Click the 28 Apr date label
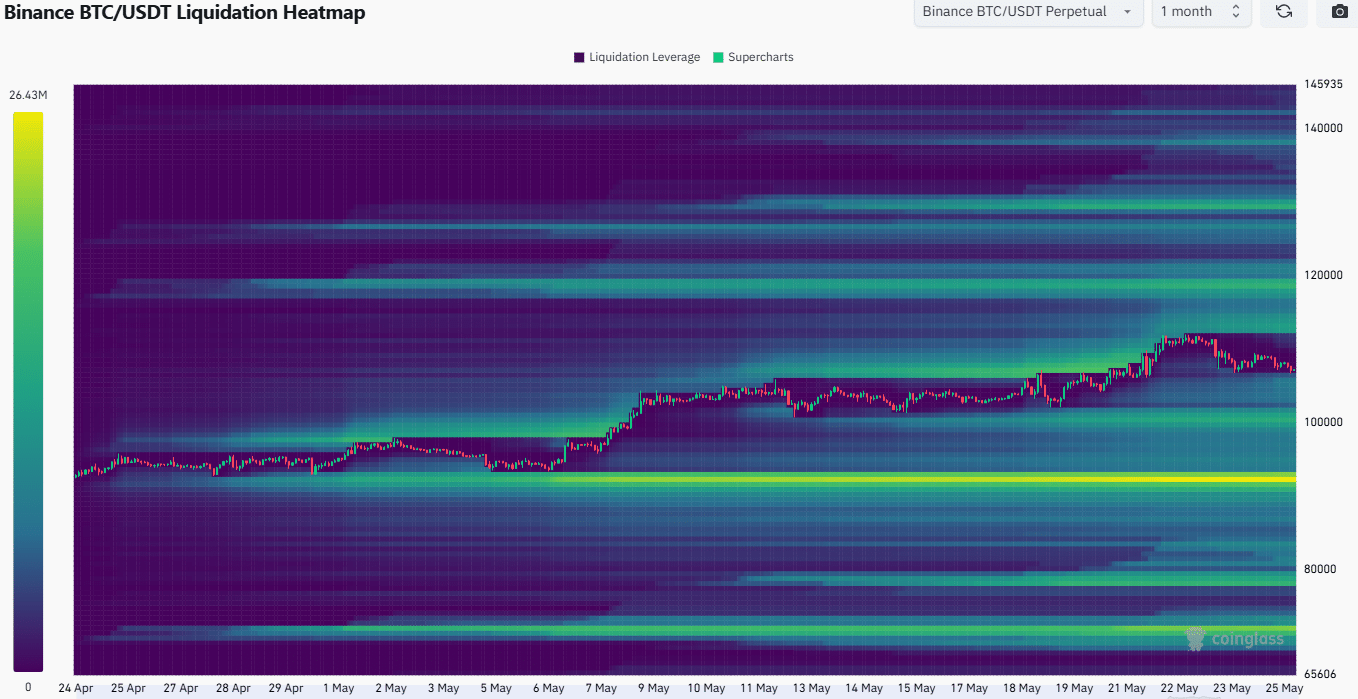 click(x=233, y=688)
